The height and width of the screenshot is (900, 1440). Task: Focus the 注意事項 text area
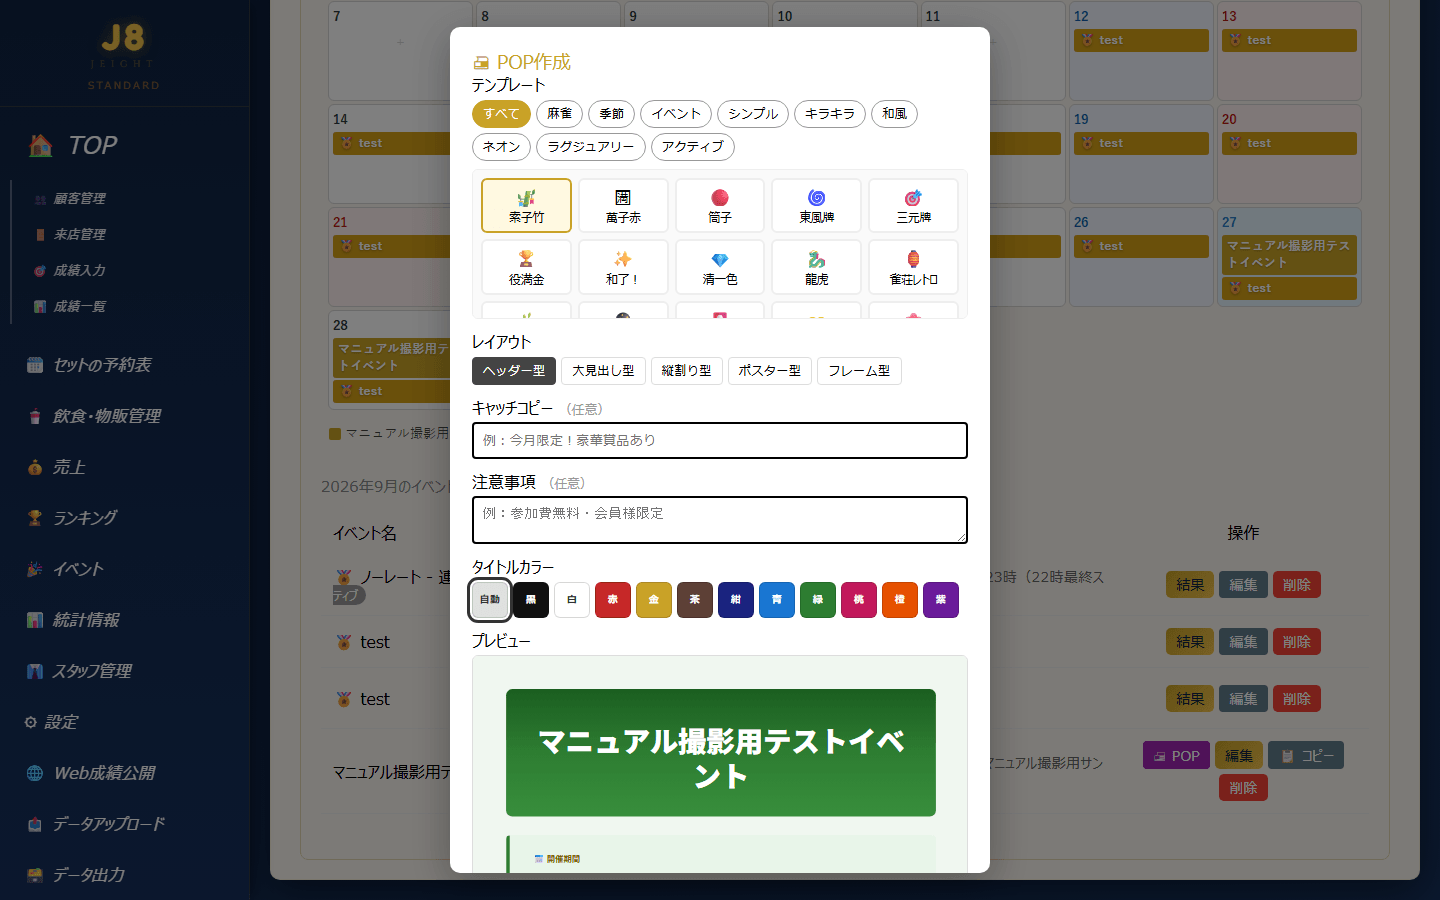[x=720, y=520]
